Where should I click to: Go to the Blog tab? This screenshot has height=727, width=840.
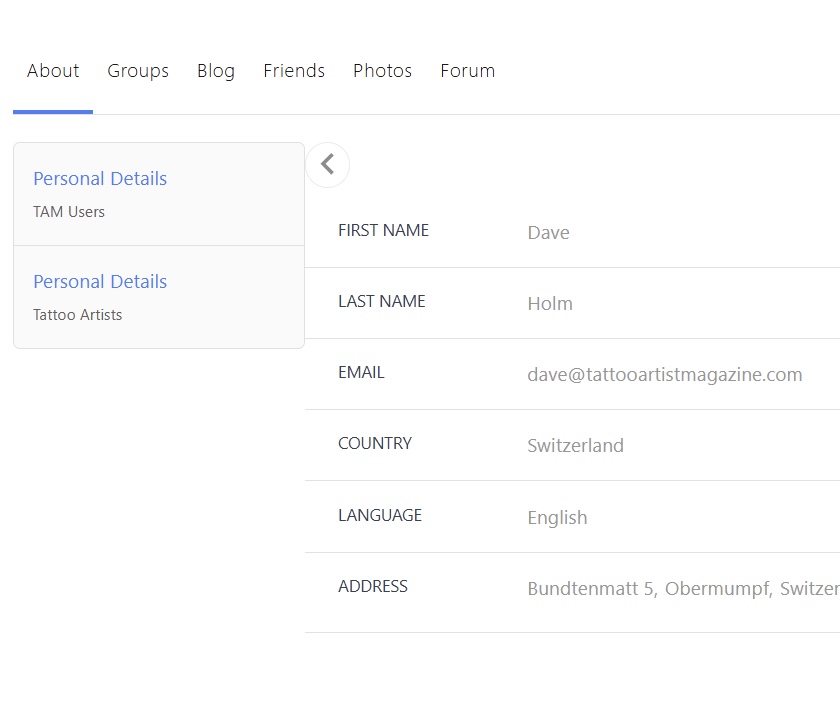pyautogui.click(x=216, y=71)
